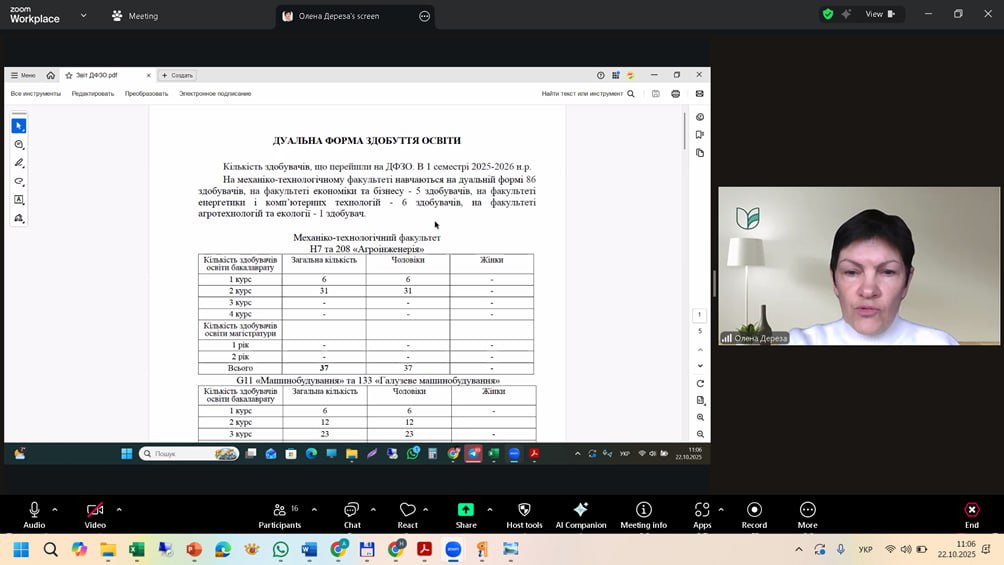The width and height of the screenshot is (1004, 565).
Task: Click the green Share screen icon
Action: [466, 510]
